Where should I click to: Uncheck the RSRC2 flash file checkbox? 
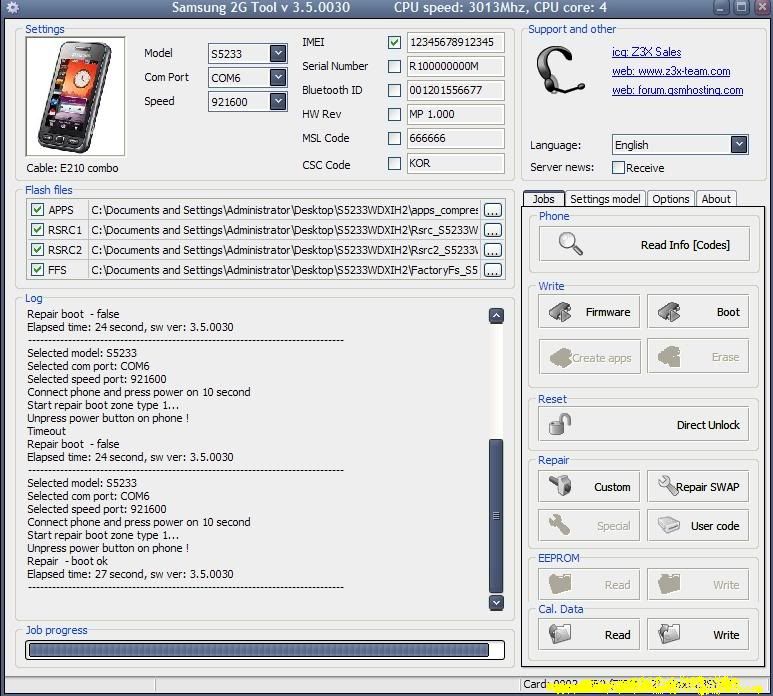[37, 249]
